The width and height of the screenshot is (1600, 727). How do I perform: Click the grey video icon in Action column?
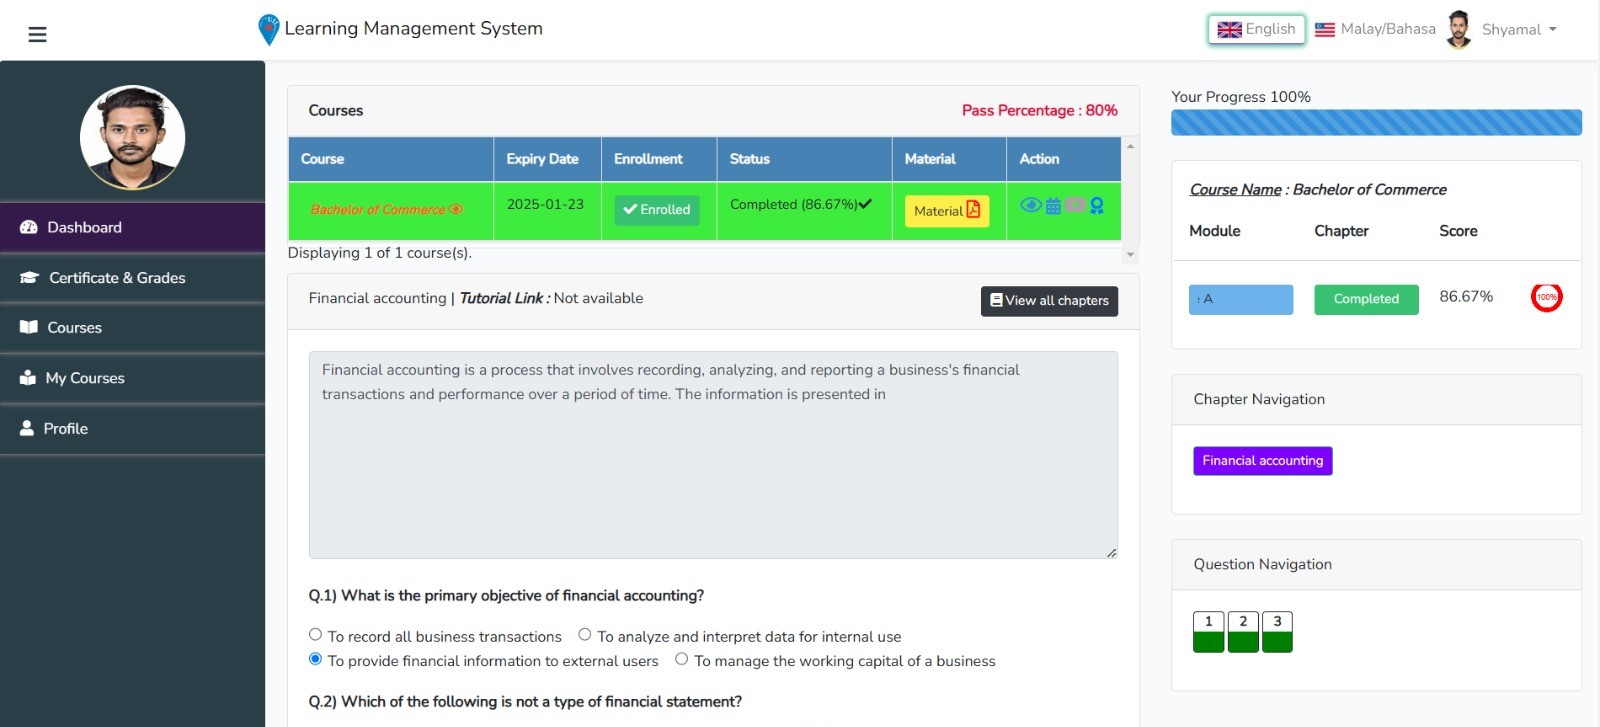tap(1075, 205)
